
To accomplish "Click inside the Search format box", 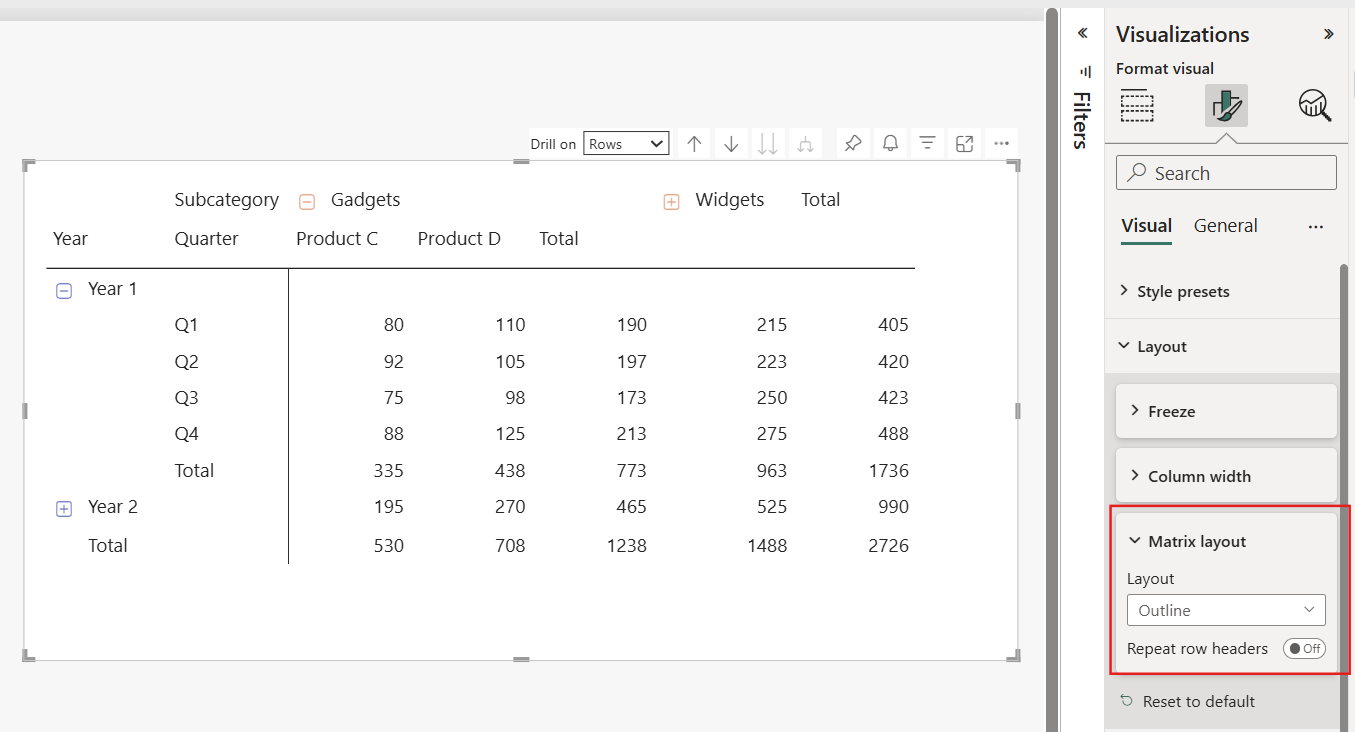I will (x=1226, y=173).
